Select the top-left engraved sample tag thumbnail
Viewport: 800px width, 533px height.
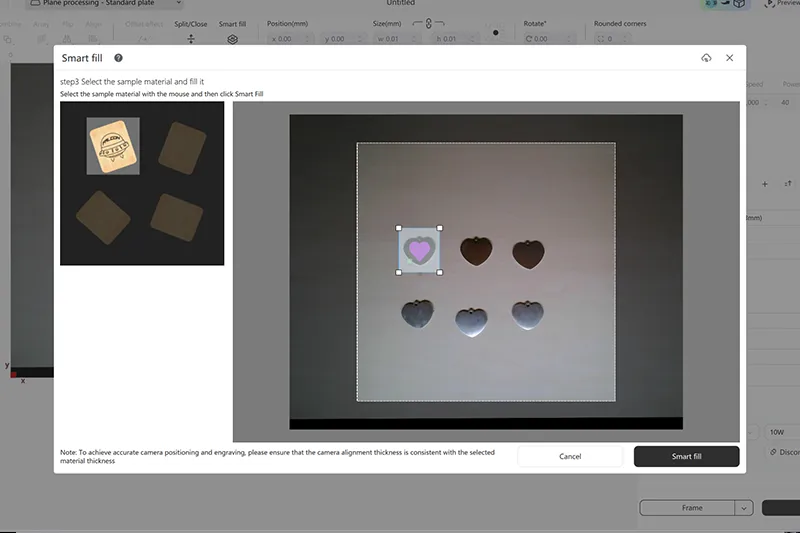(x=112, y=146)
